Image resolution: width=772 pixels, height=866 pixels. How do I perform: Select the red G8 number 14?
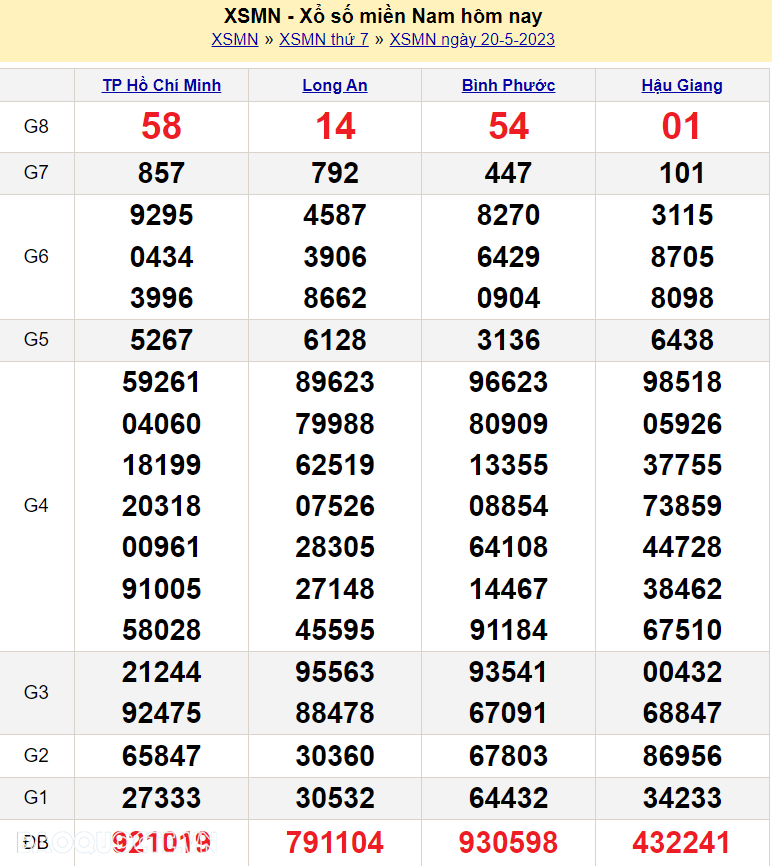(x=335, y=127)
